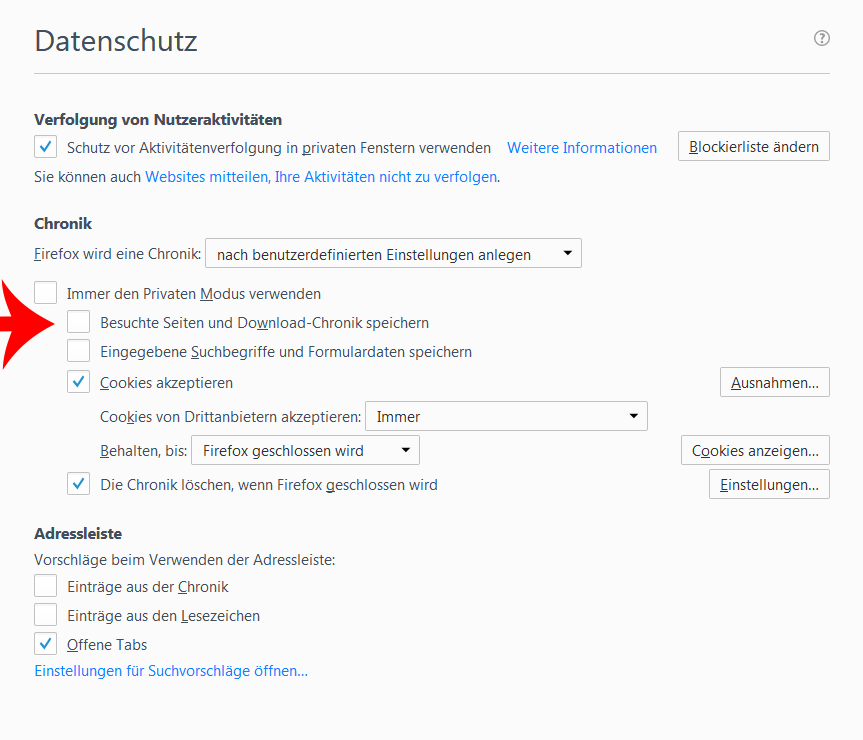Open 'Einstellungen für Suchvorschläge öffnen...' link

click(x=171, y=671)
